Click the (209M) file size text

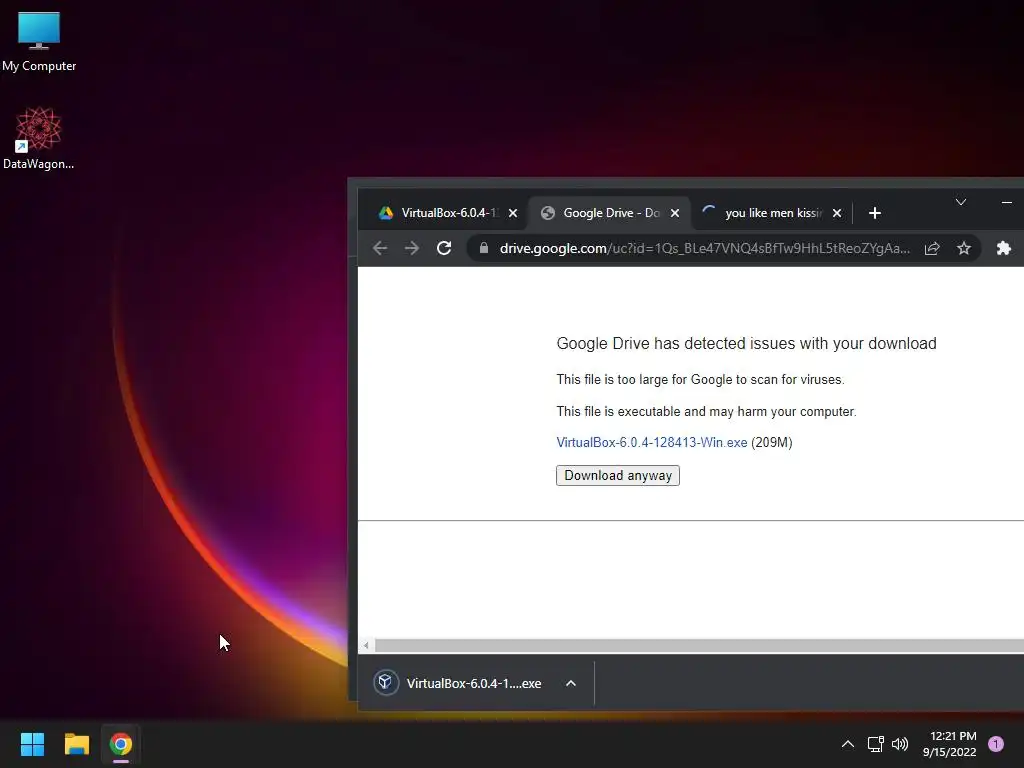[772, 442]
